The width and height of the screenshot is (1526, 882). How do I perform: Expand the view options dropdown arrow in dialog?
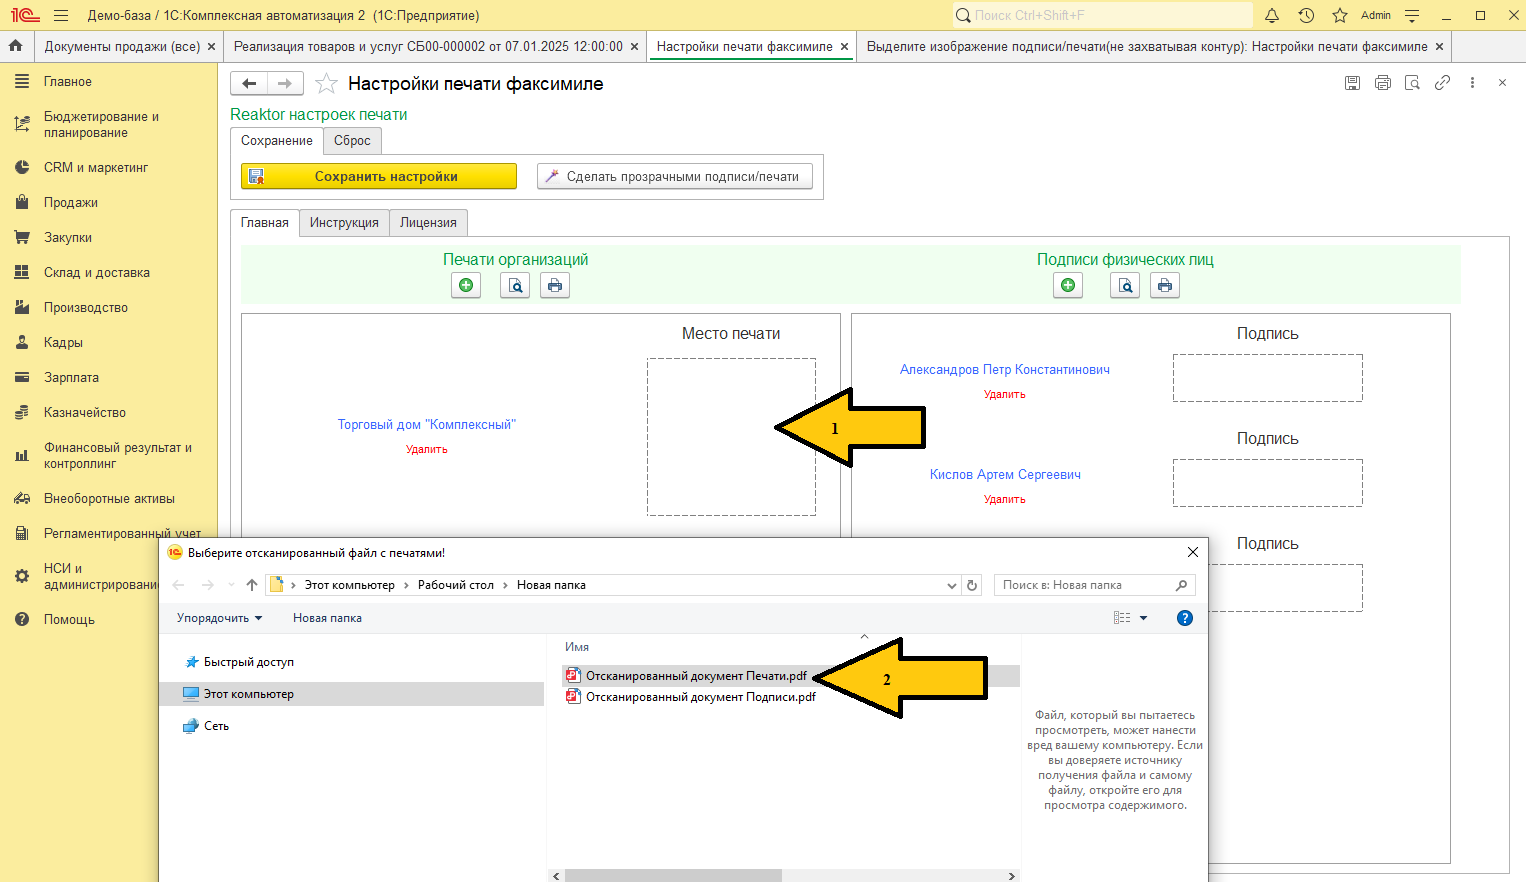click(1144, 618)
